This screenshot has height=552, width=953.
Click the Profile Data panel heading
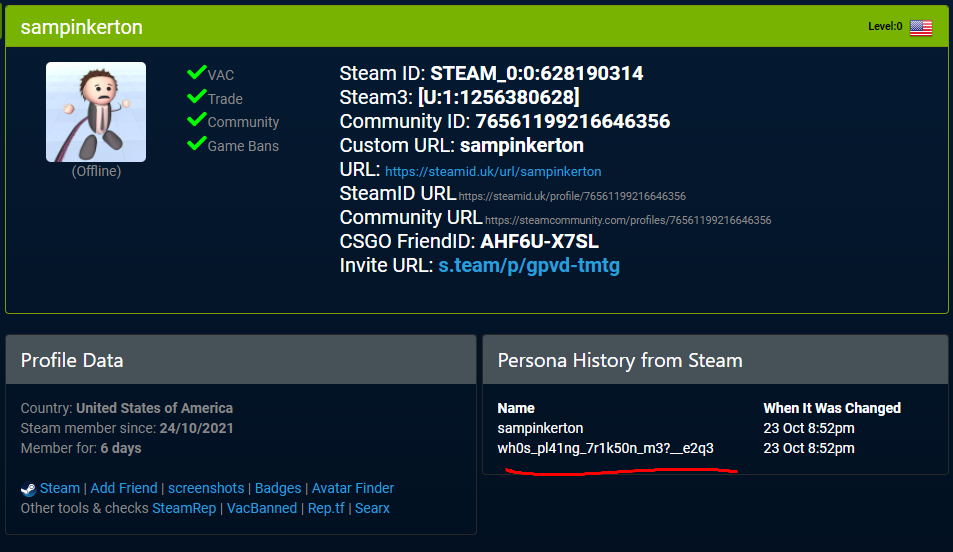point(72,361)
